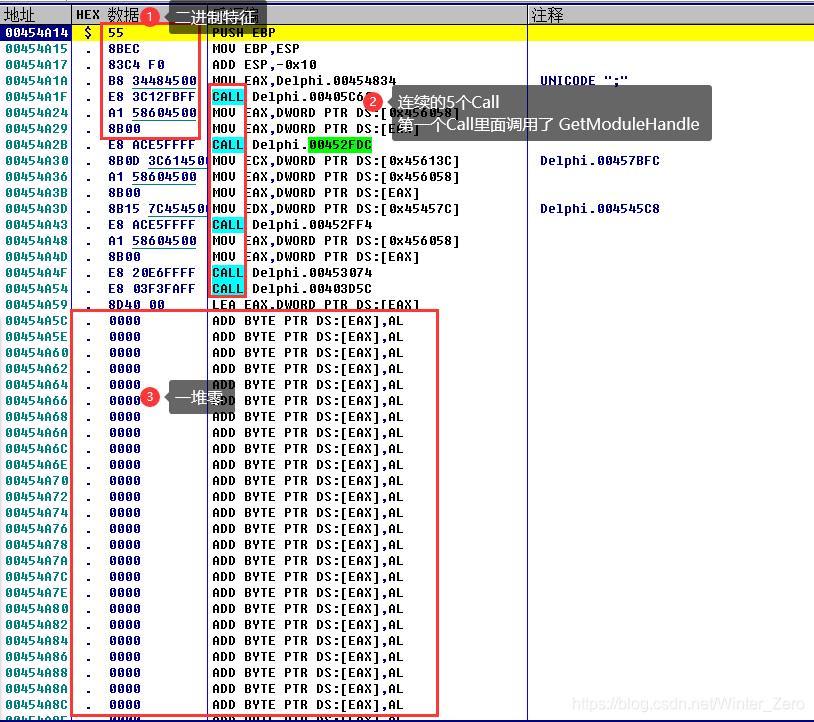Screen dimensions: 814x722
Task: Select address 00454A24
Action: coord(37,113)
